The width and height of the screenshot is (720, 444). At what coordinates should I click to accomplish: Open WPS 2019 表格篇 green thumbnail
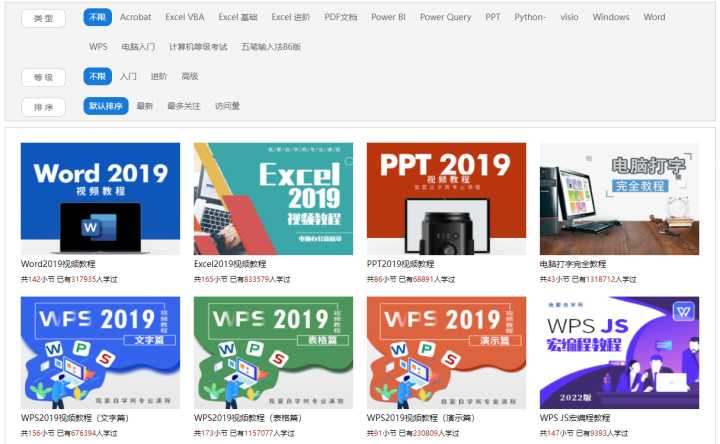click(273, 353)
